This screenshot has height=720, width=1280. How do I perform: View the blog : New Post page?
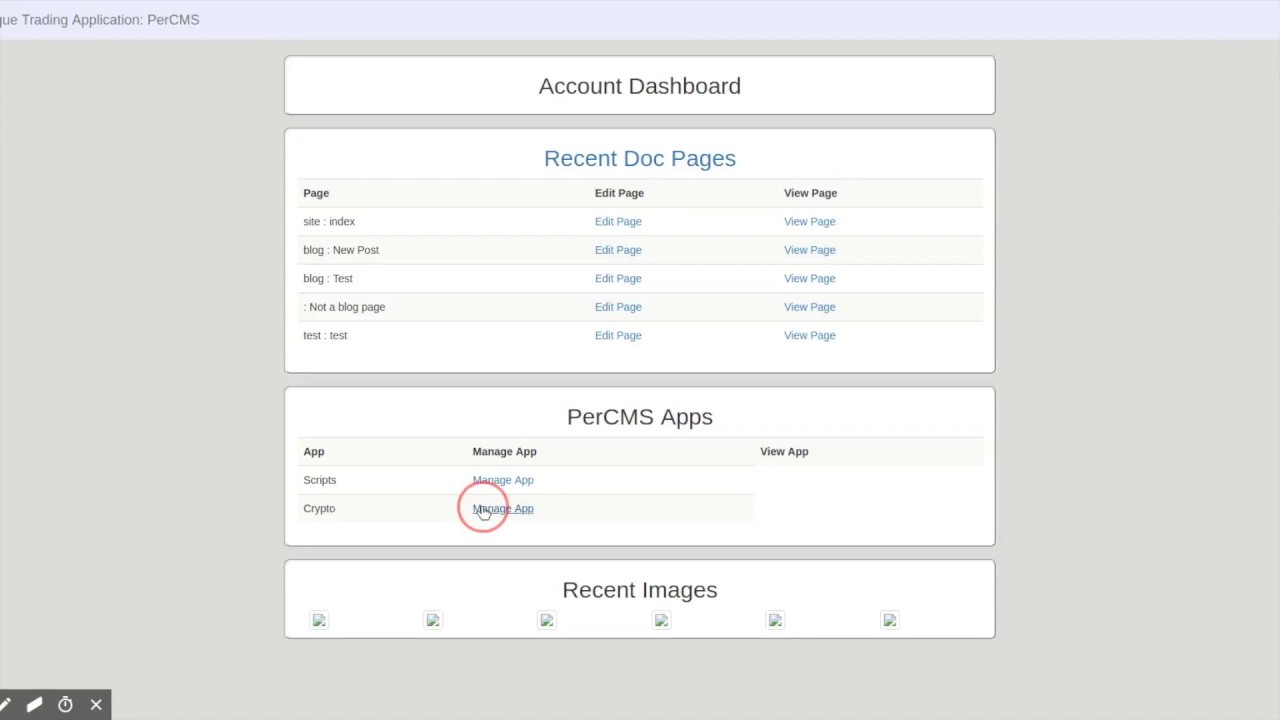[x=810, y=250]
